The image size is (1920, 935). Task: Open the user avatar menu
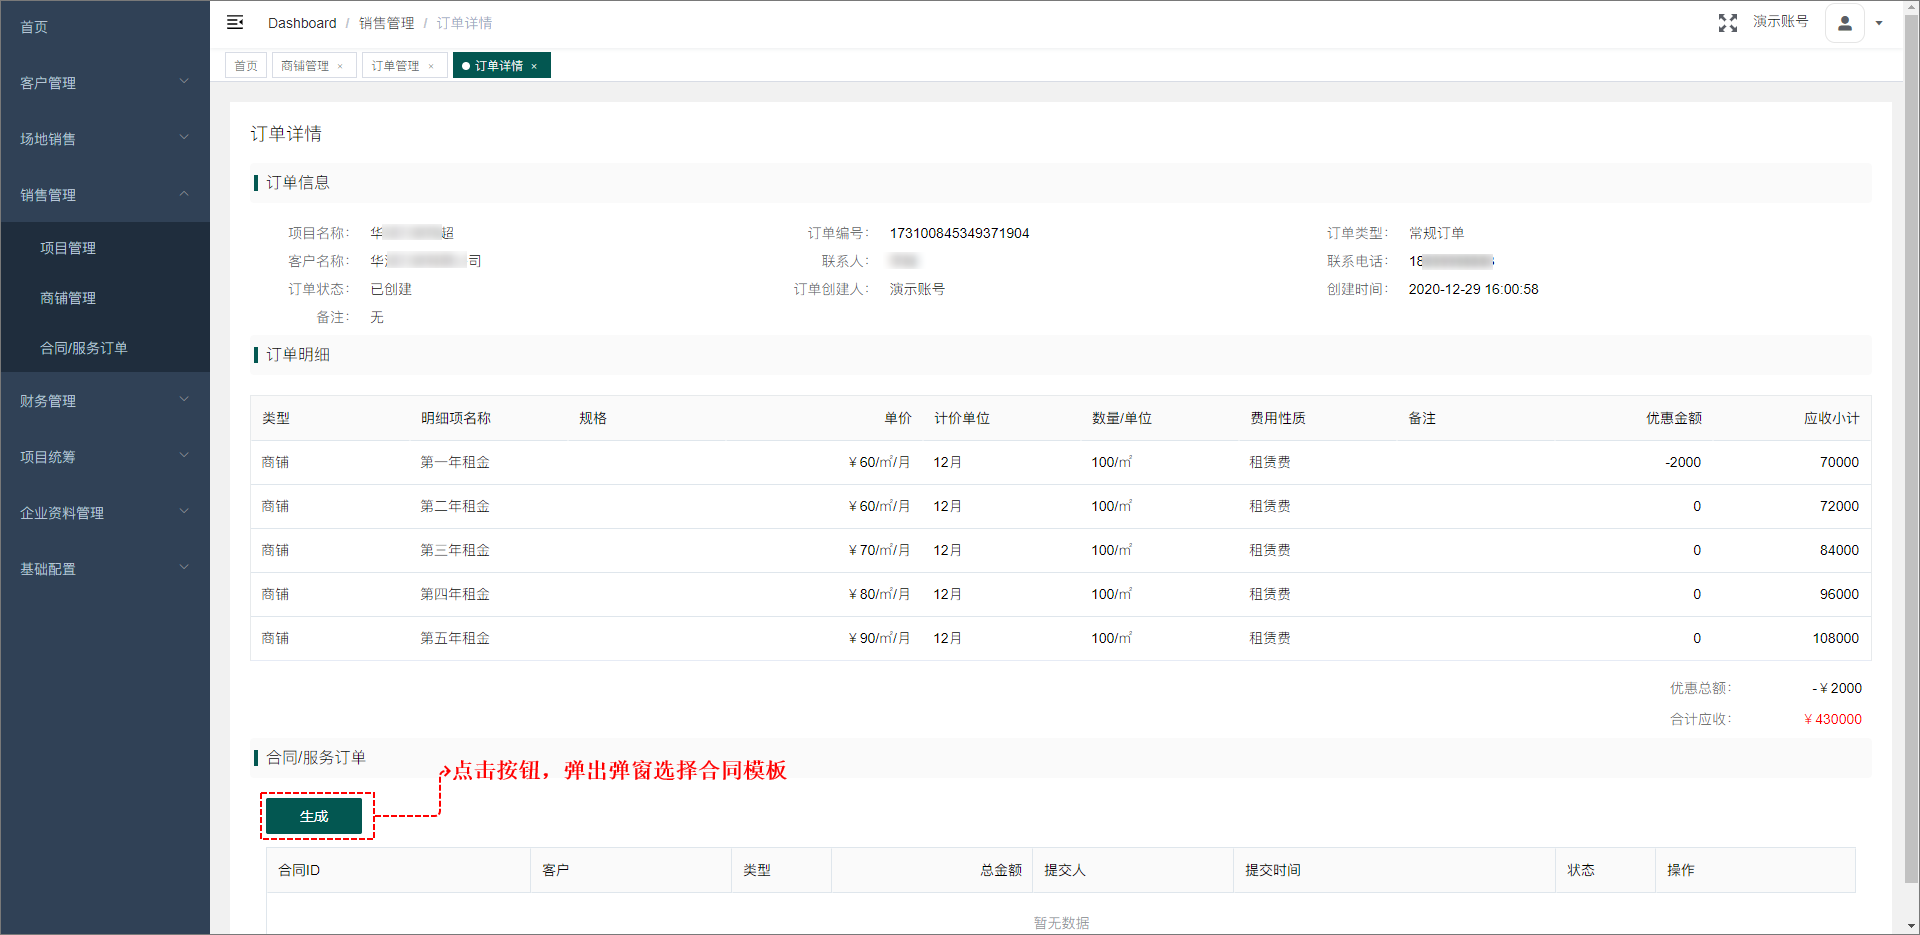click(x=1844, y=23)
